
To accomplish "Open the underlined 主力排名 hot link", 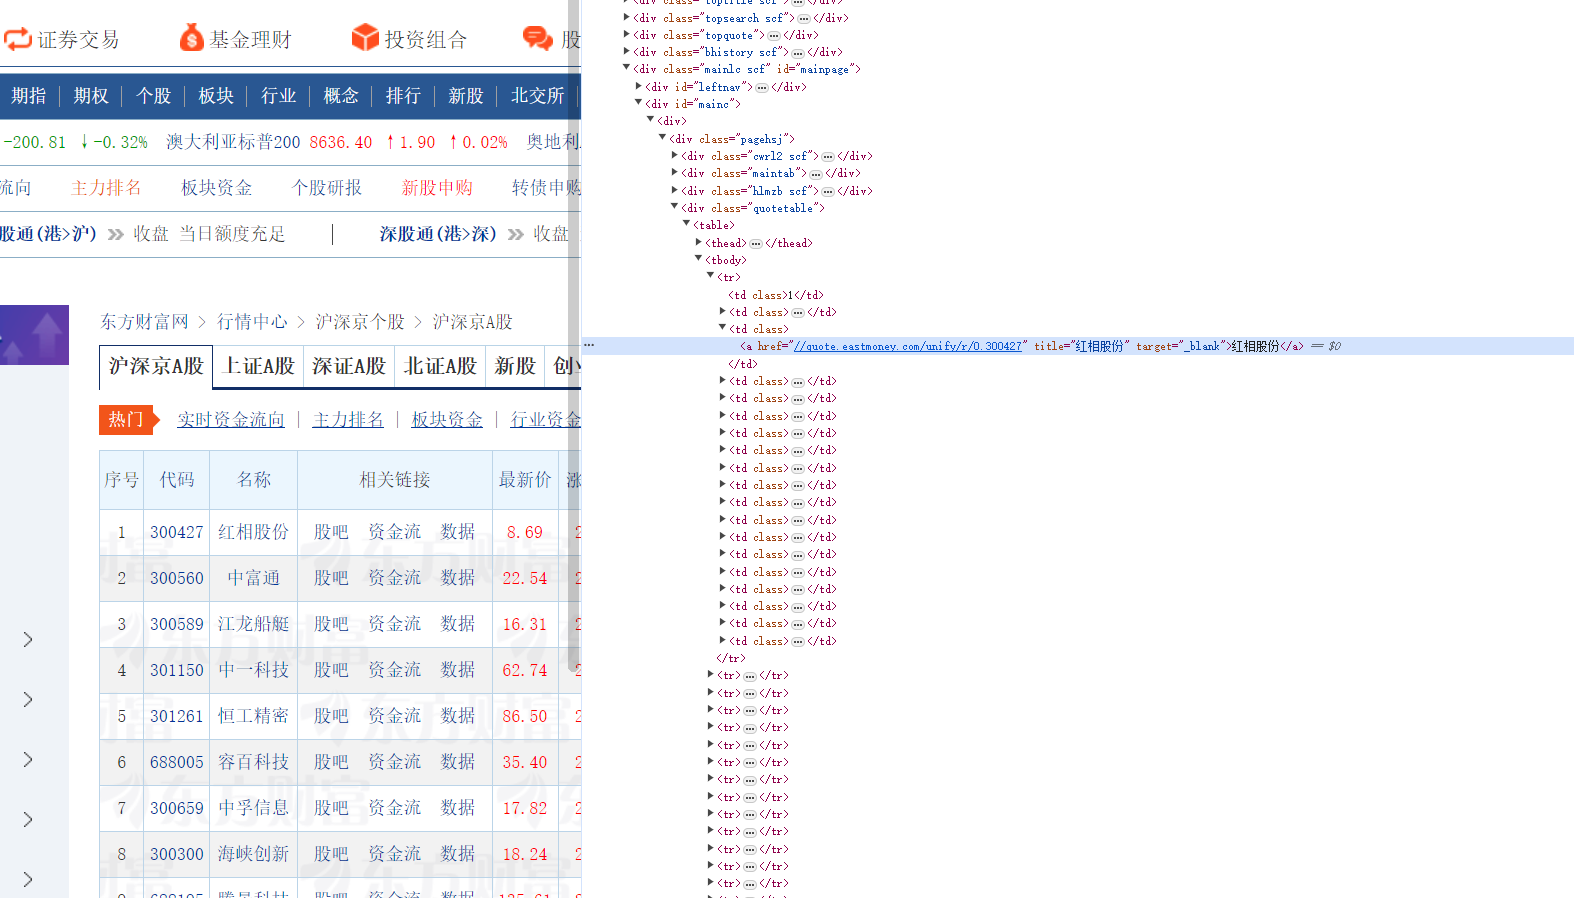I will pyautogui.click(x=348, y=420).
